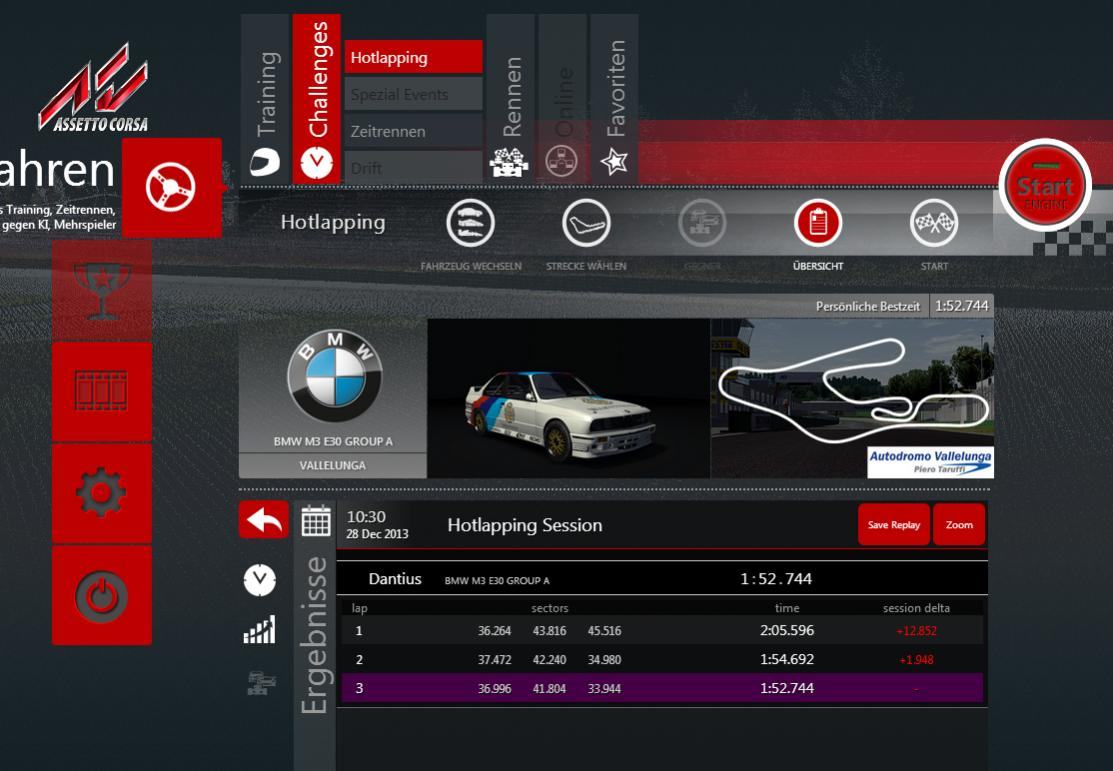This screenshot has width=1113, height=771.
Task: Open the Favoriten tab
Action: [615, 98]
